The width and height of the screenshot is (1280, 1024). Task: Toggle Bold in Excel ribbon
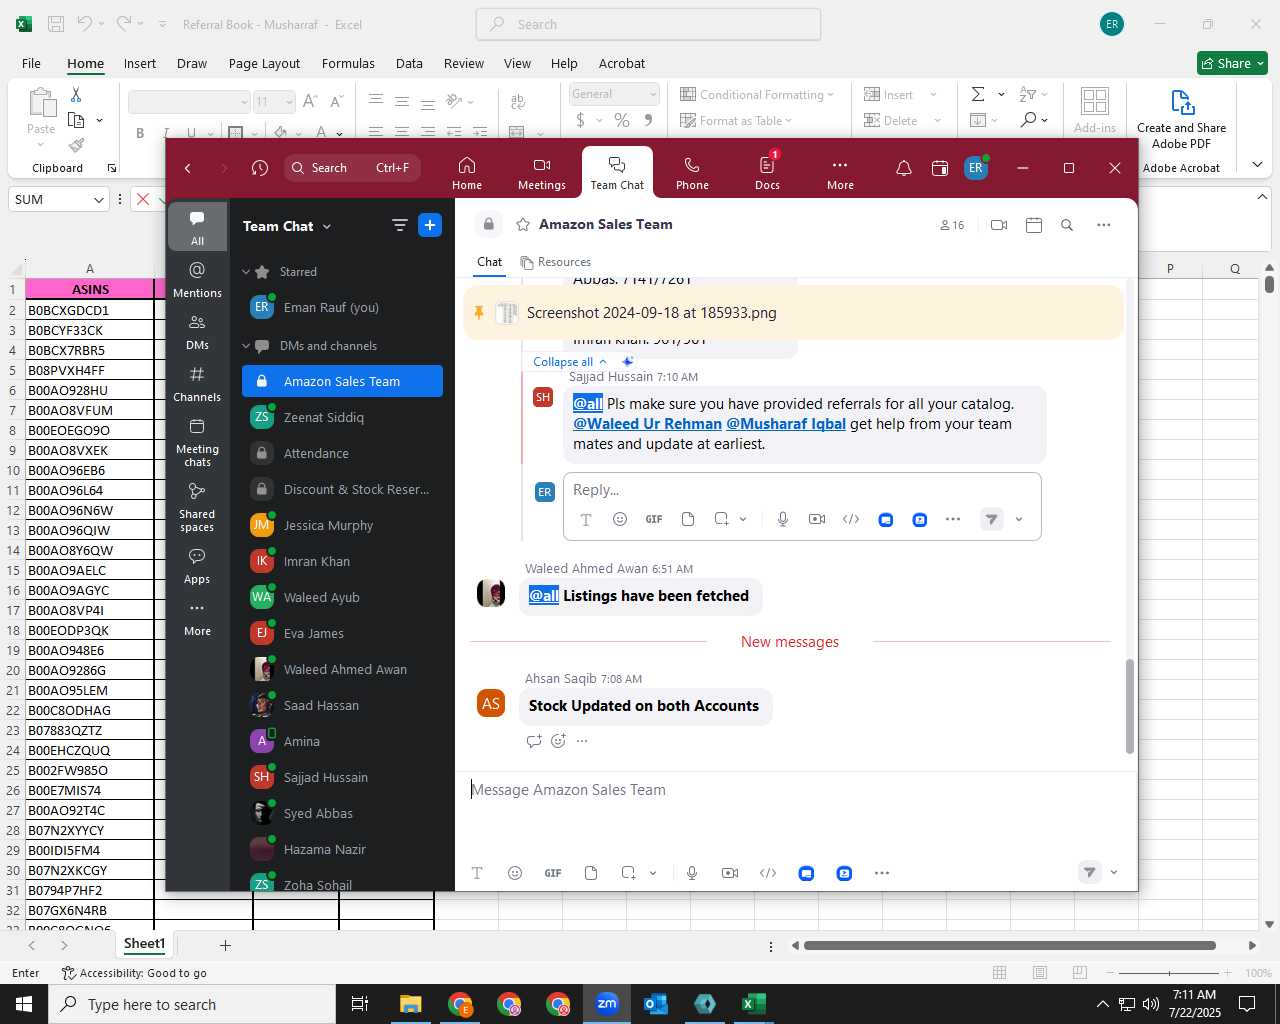140,133
